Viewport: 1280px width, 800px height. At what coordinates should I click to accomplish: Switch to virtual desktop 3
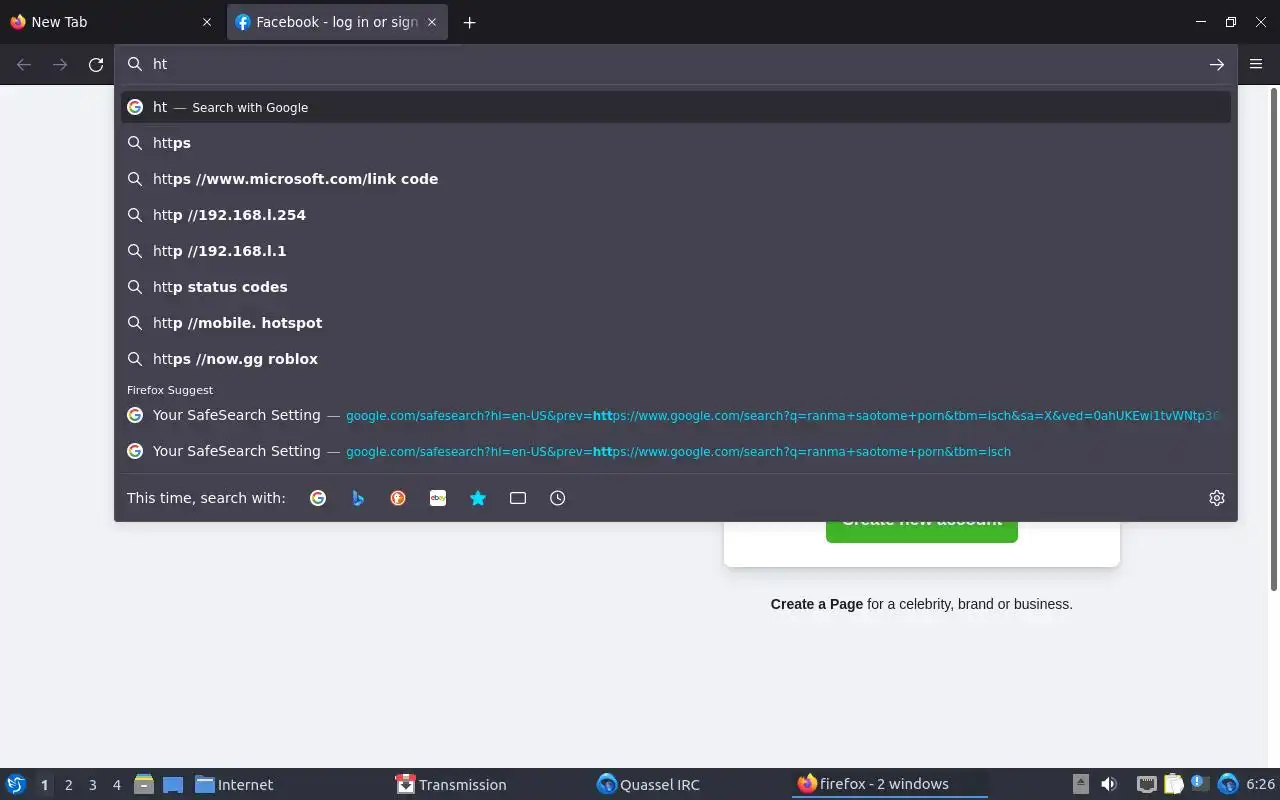coord(92,785)
